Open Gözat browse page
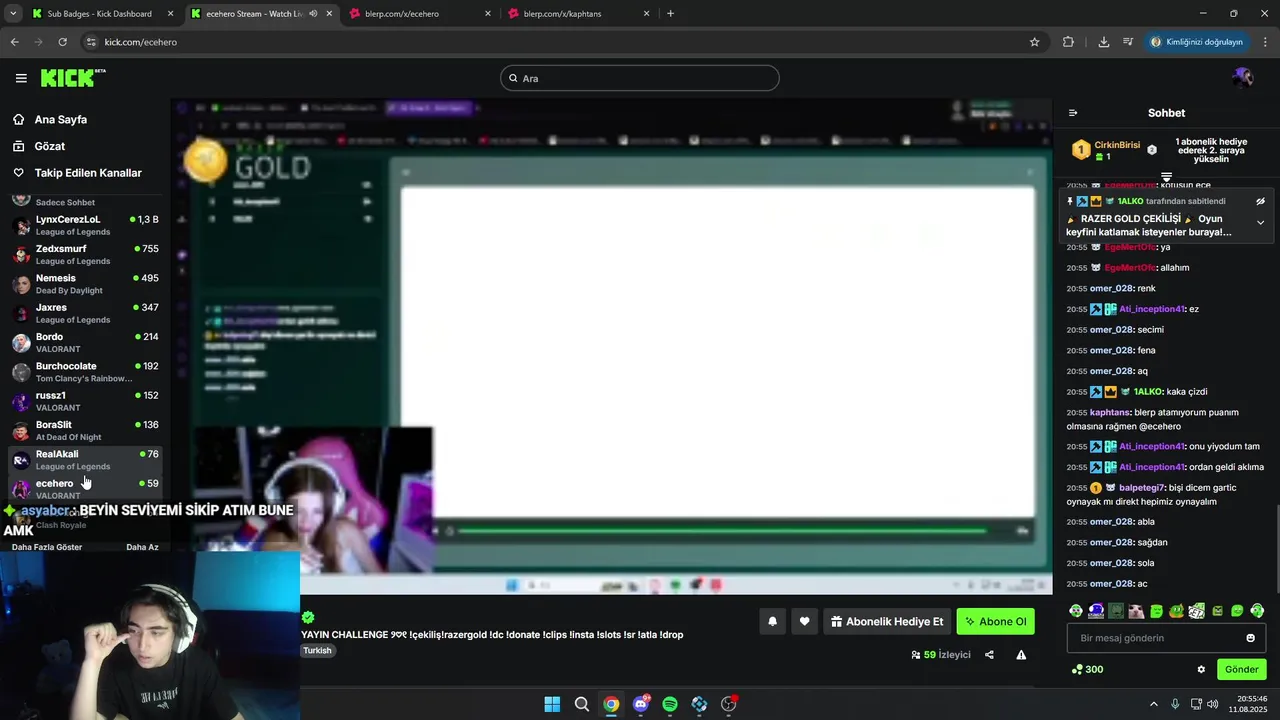 pos(50,146)
